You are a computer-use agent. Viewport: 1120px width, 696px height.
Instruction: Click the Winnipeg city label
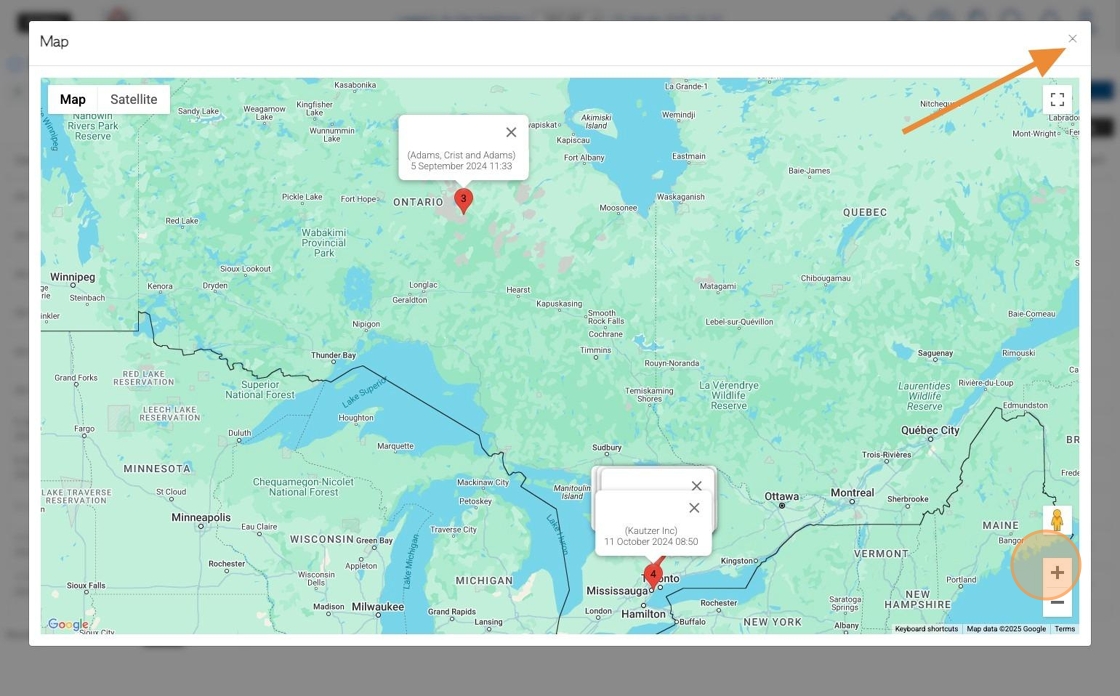[x=72, y=277]
